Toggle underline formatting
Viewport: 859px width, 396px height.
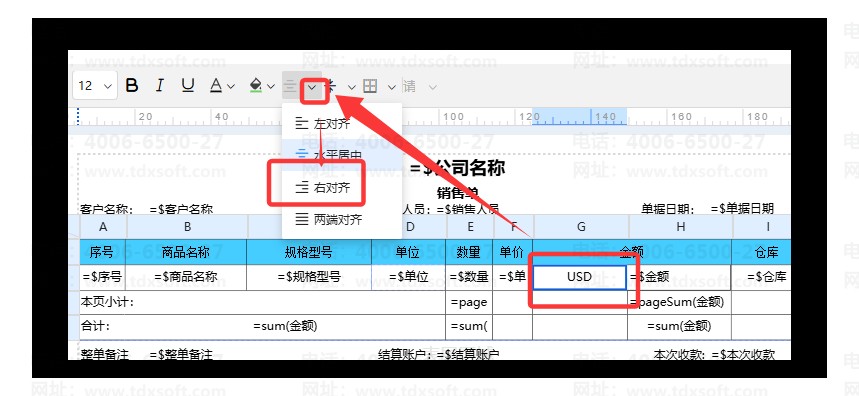click(x=188, y=85)
